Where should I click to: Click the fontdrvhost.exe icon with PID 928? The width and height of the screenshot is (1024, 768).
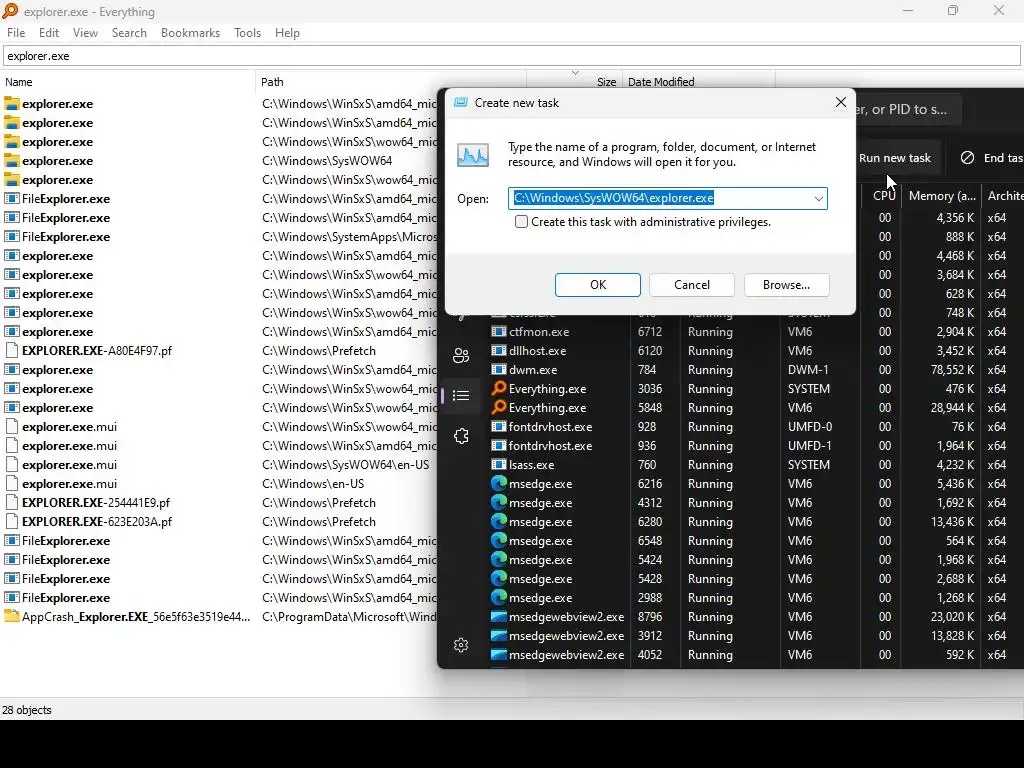pyautogui.click(x=499, y=426)
